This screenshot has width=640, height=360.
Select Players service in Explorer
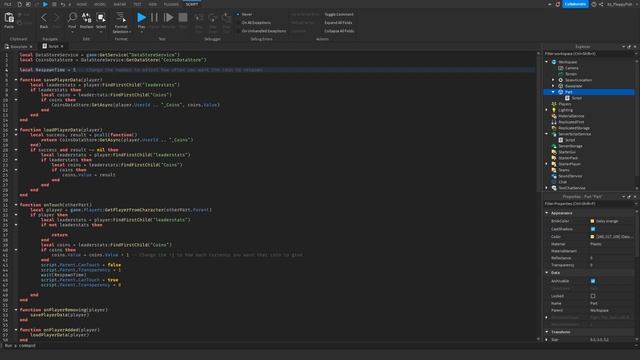[x=565, y=104]
